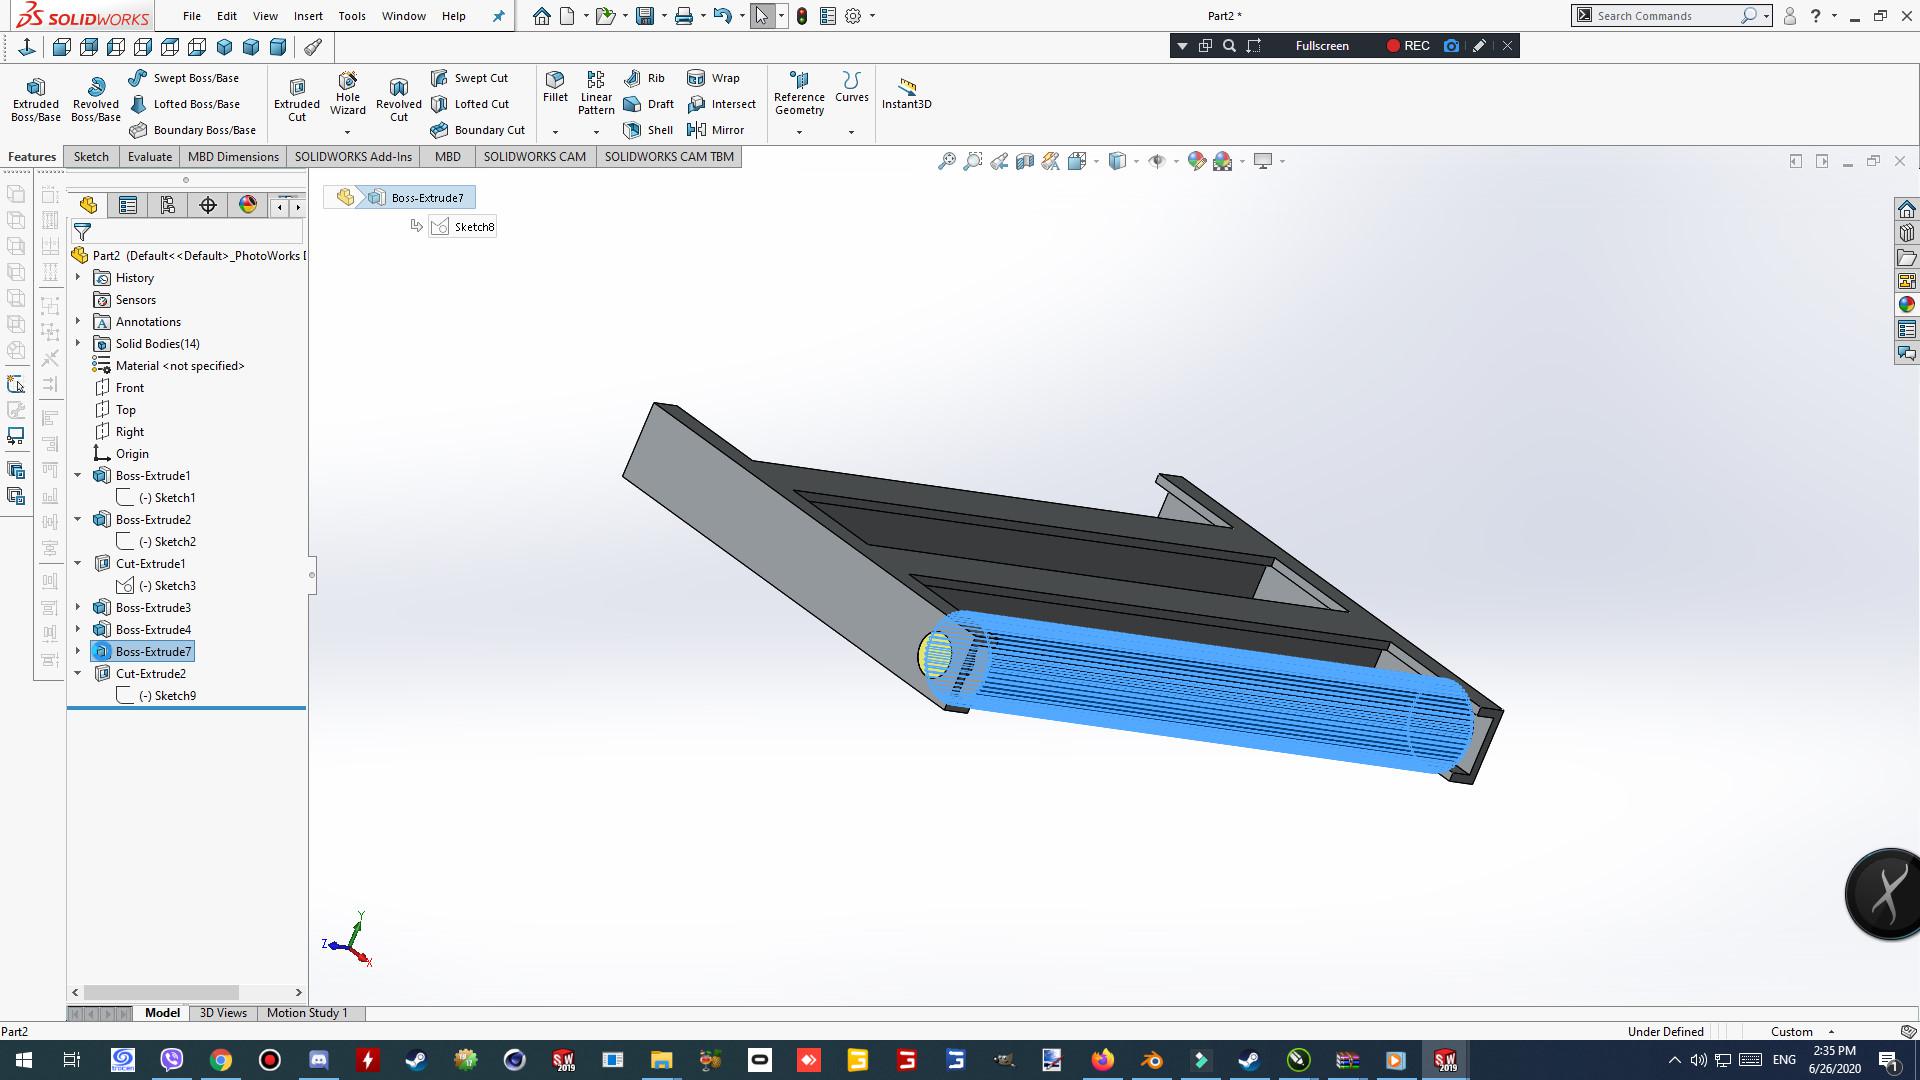Select the Extruded Boss/Base tool

[x=36, y=99]
